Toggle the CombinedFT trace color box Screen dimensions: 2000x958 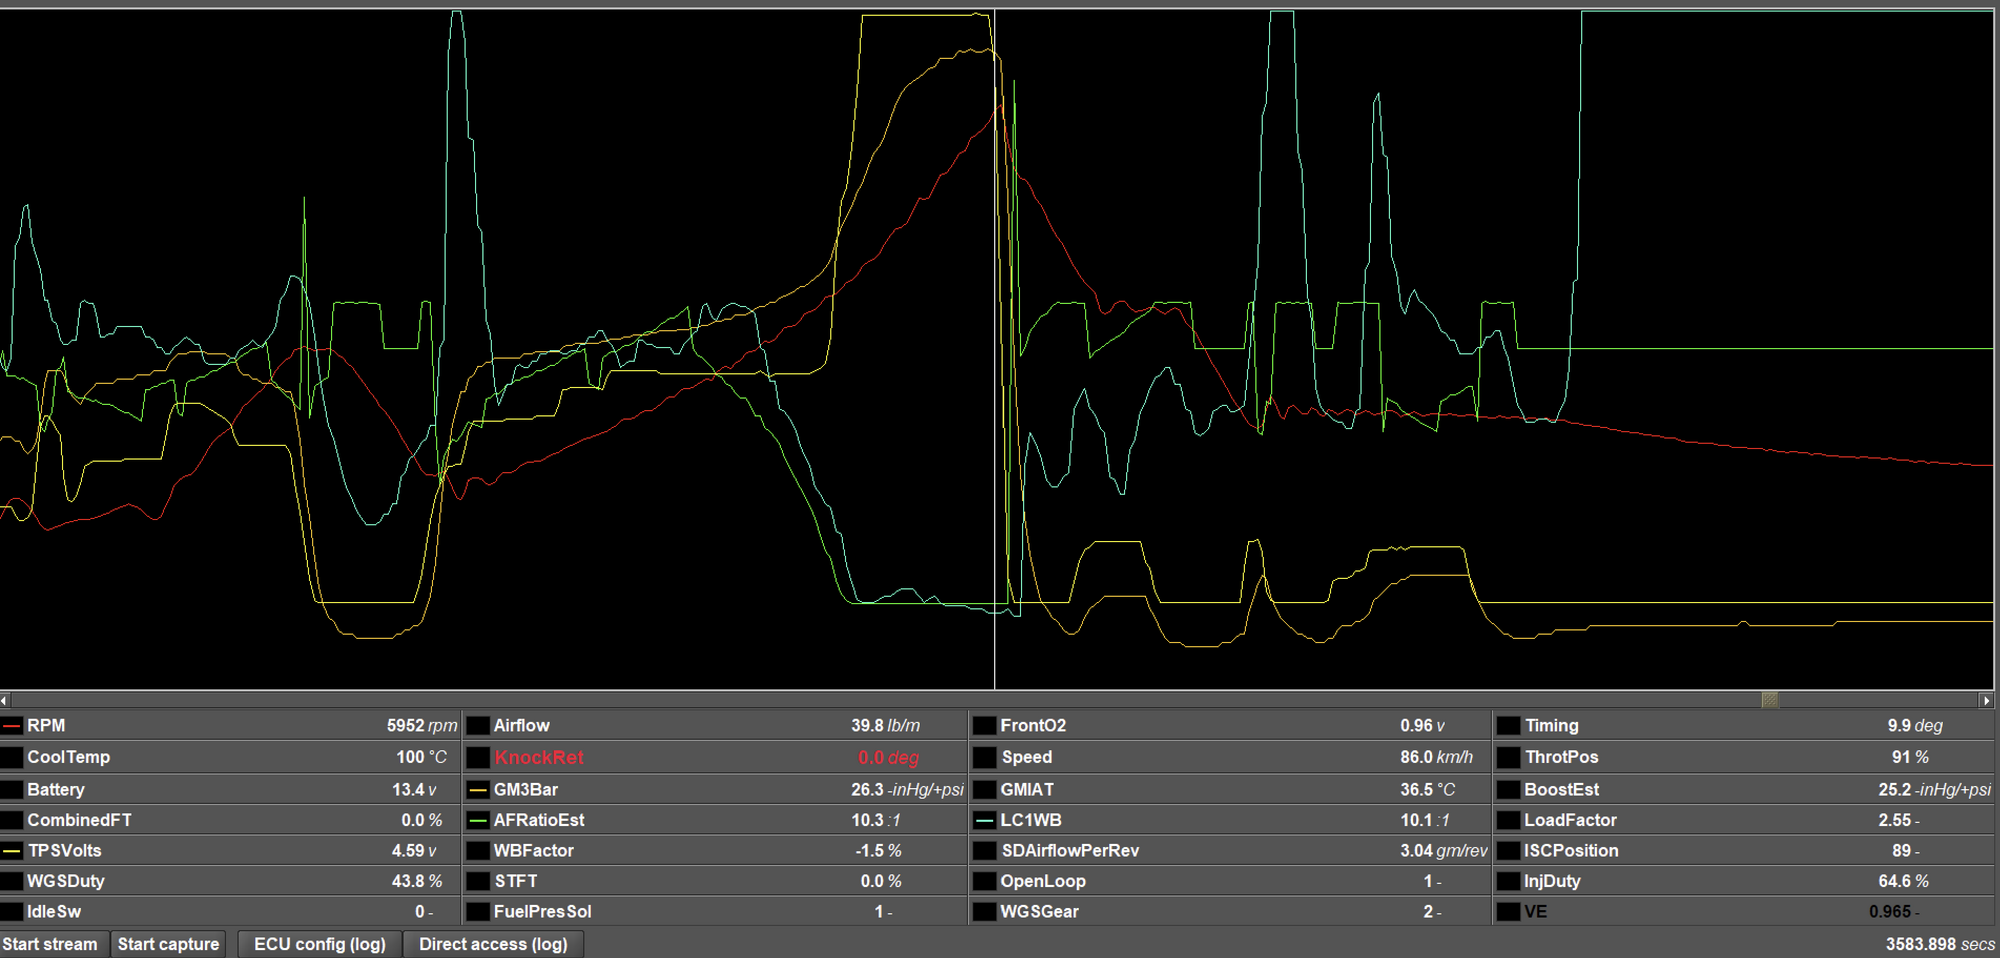12,820
